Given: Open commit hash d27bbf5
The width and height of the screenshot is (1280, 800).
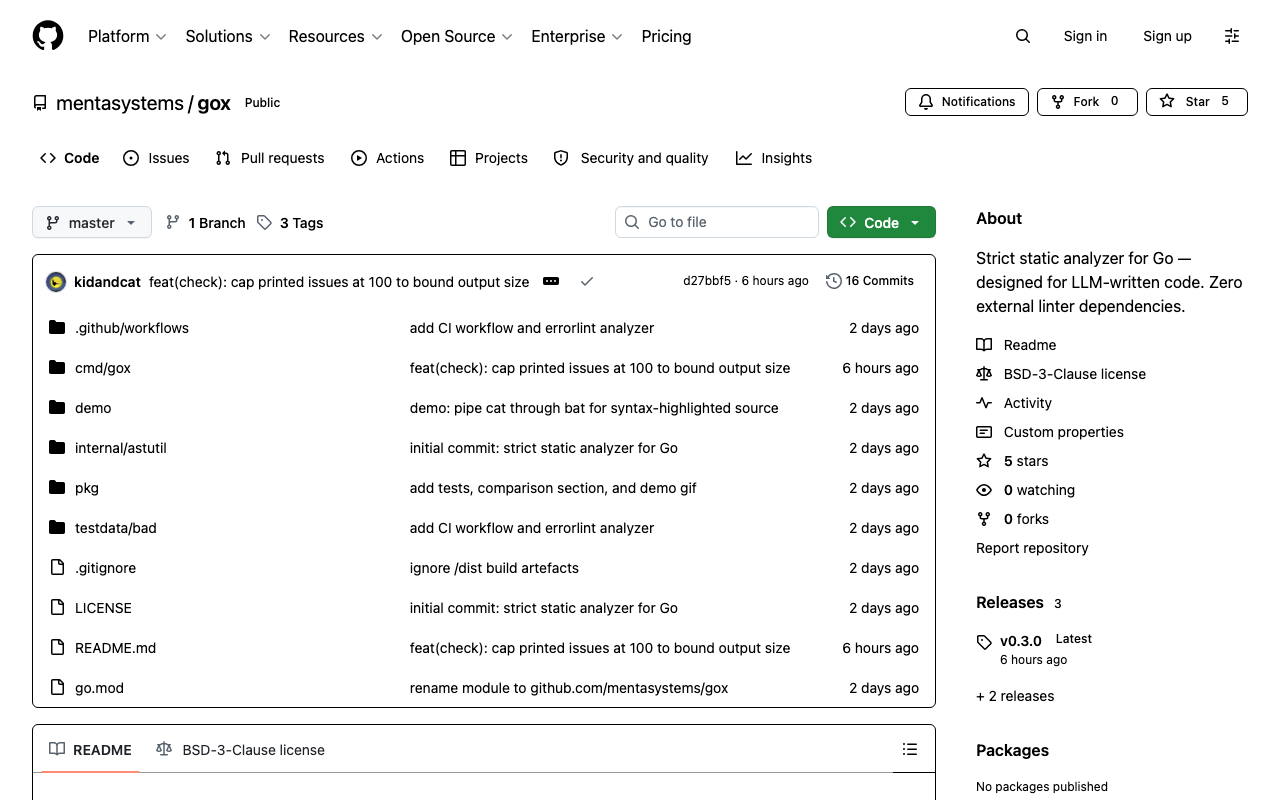Looking at the screenshot, I should pyautogui.click(x=707, y=281).
